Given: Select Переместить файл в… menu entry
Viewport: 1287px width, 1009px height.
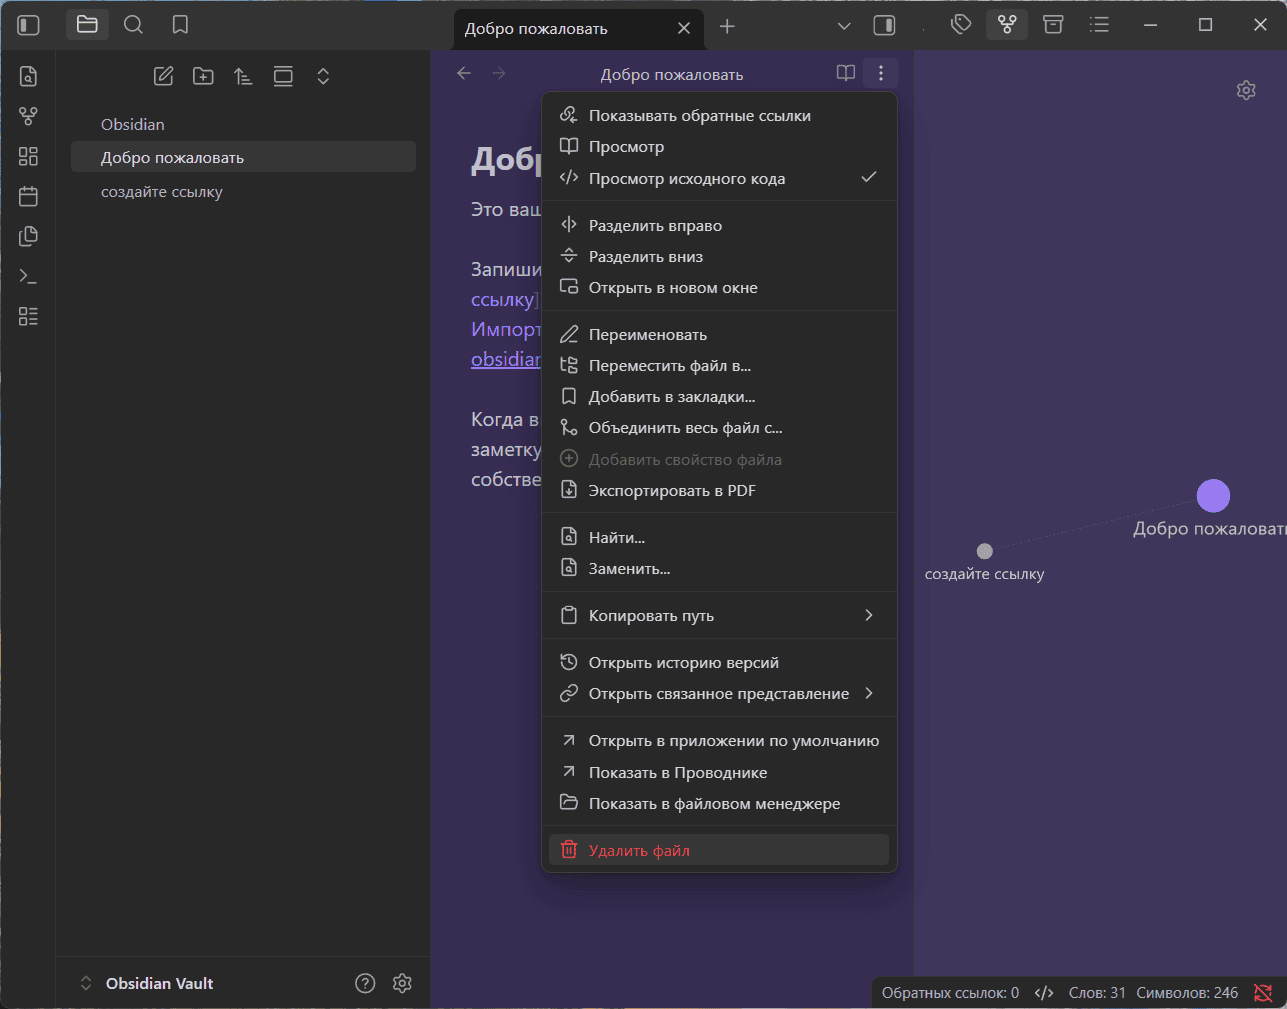Looking at the screenshot, I should (x=719, y=365).
